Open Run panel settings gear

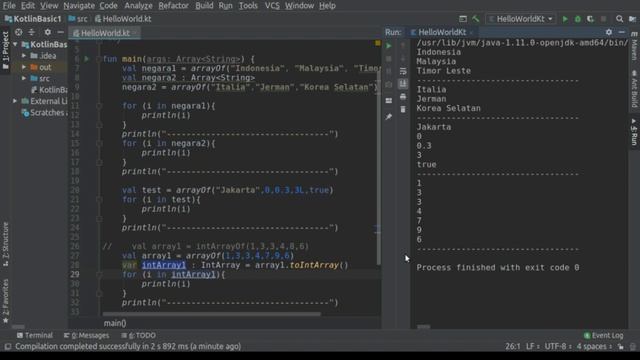609,32
